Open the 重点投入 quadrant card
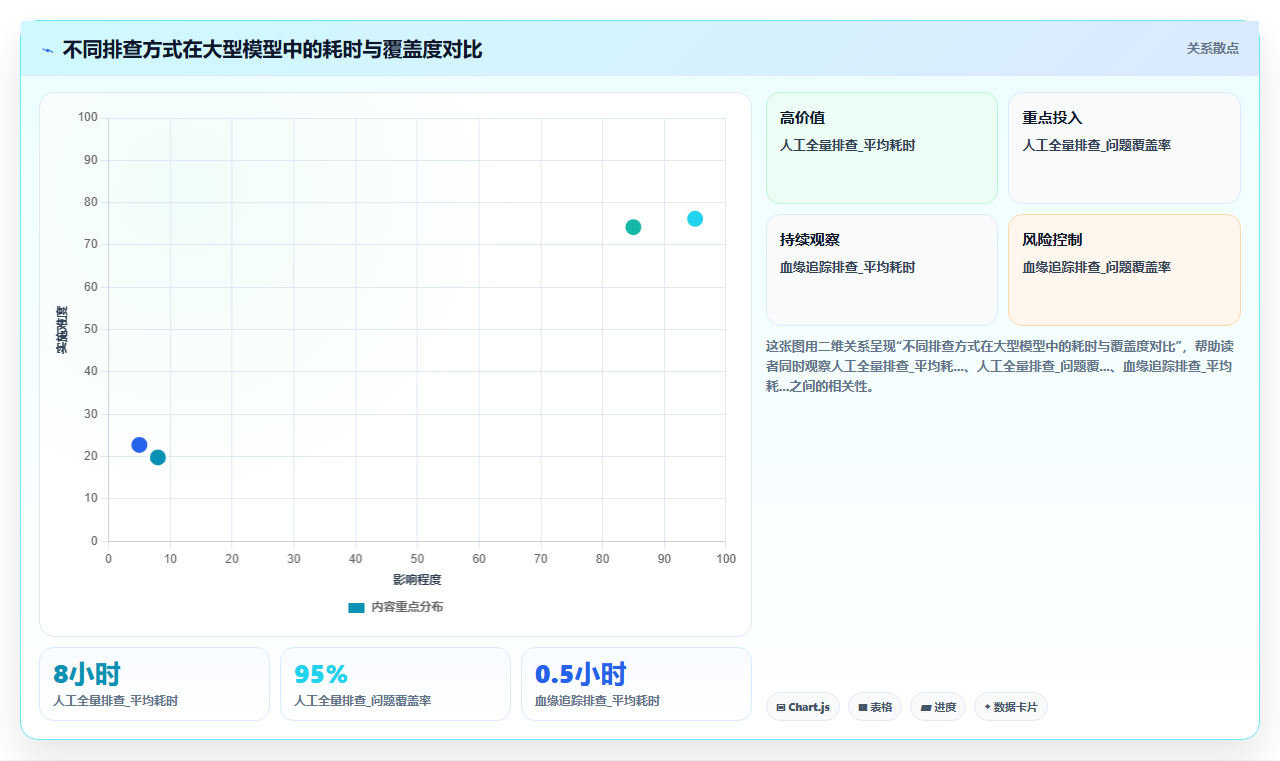1280x761 pixels. (x=1124, y=148)
